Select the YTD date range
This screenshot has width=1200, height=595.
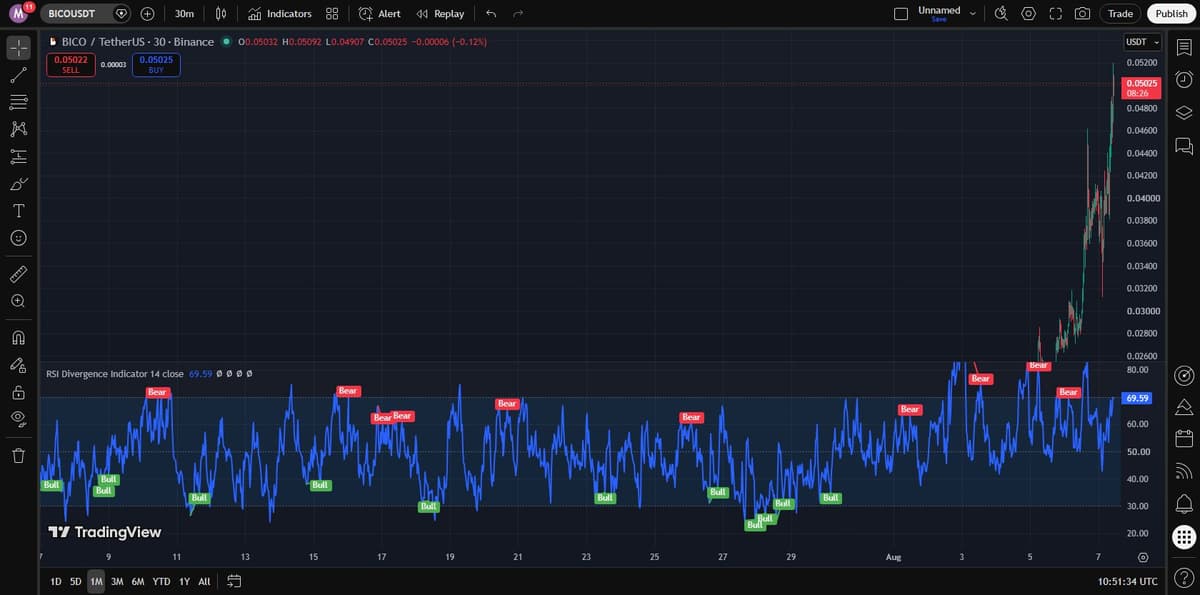point(161,581)
